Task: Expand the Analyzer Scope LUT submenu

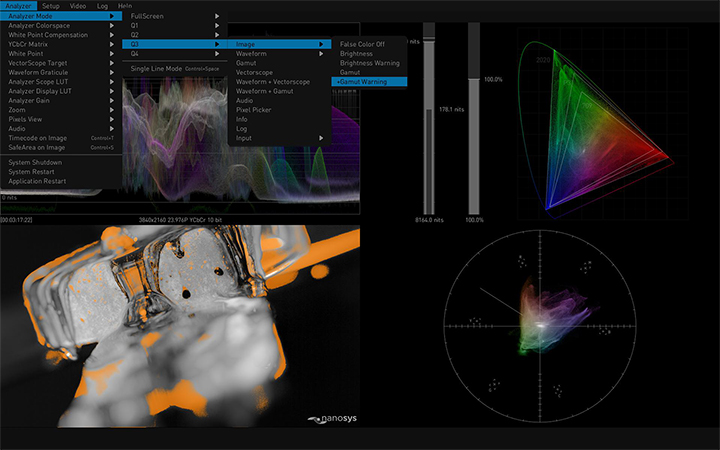Action: pyautogui.click(x=41, y=82)
